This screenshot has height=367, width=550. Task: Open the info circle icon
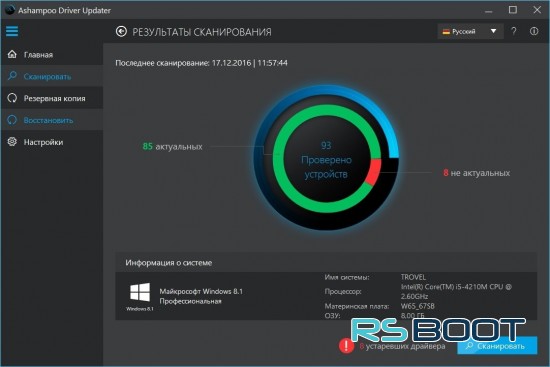(x=534, y=31)
